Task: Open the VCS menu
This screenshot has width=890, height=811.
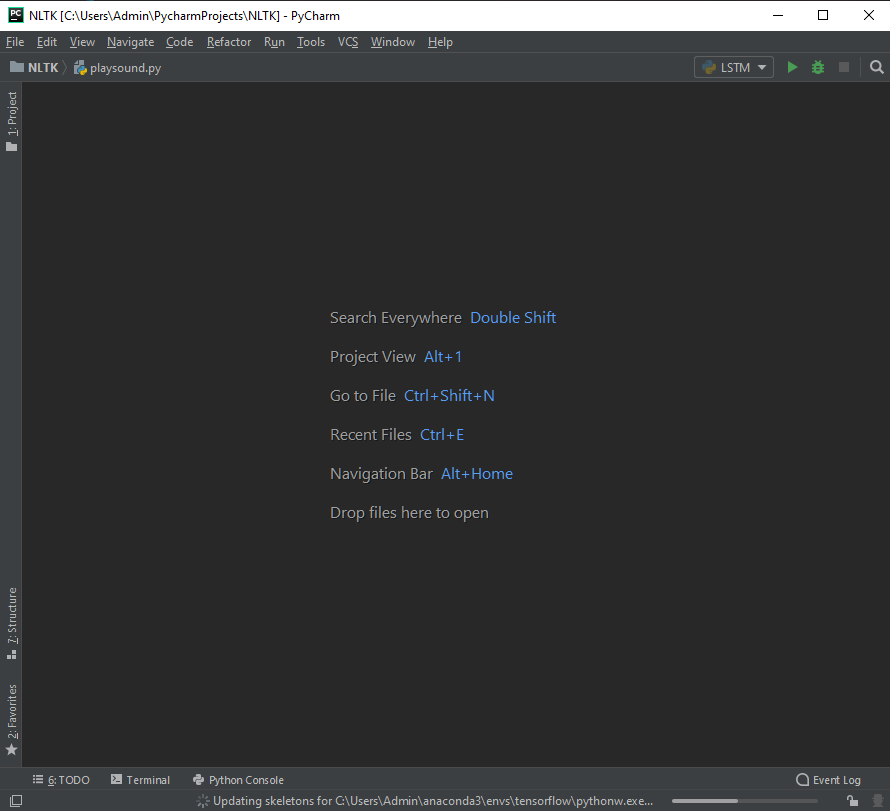Action: pos(348,42)
